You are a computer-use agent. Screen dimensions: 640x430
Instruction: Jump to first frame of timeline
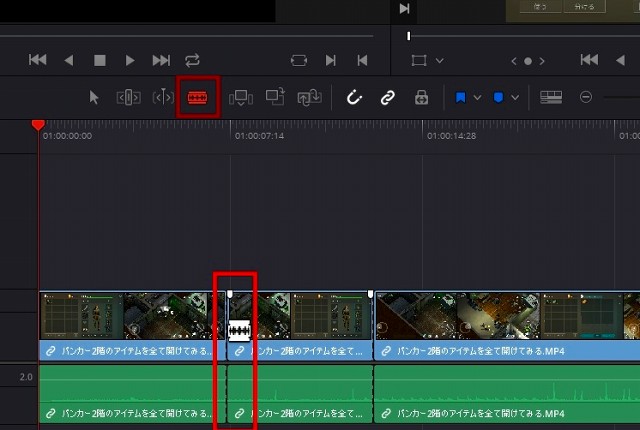(x=38, y=60)
